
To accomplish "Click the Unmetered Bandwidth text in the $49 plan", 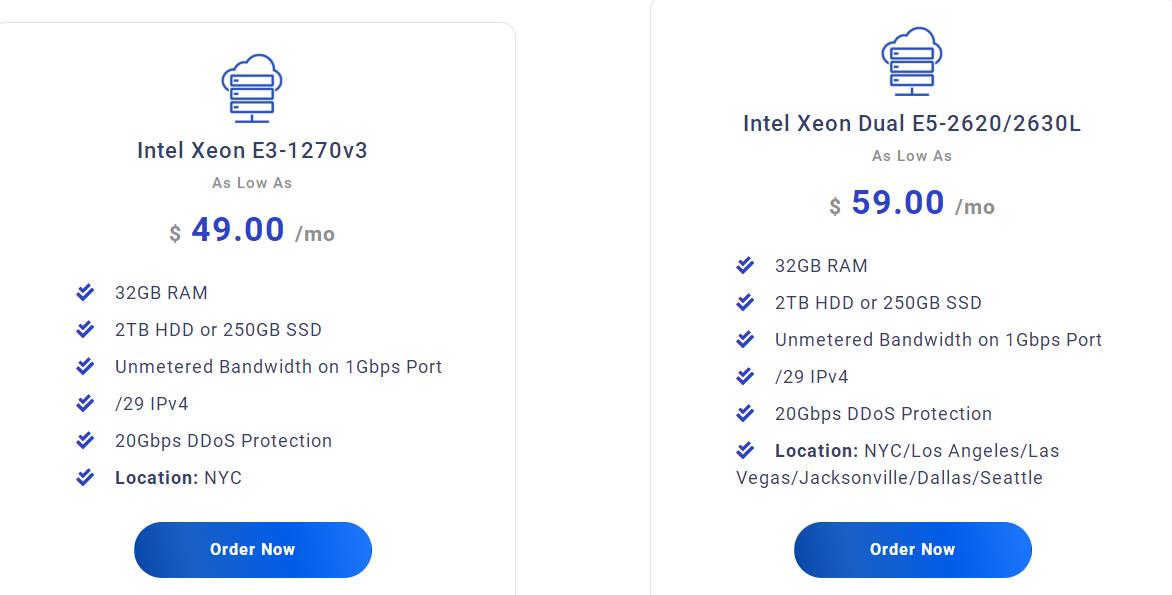I will click(278, 366).
